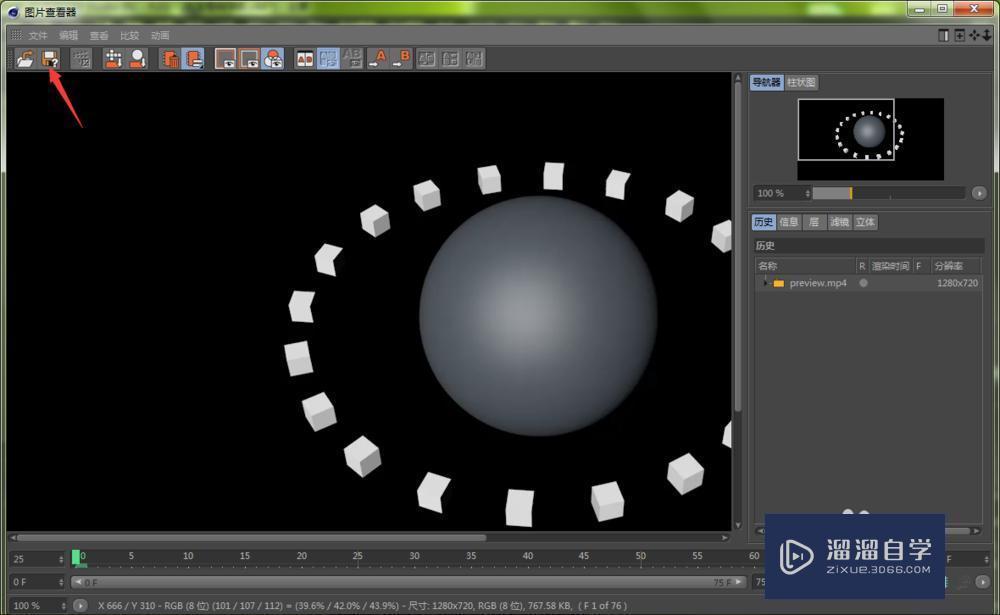This screenshot has width=1000, height=615.
Task: Open the 动画 menu
Action: pos(160,35)
